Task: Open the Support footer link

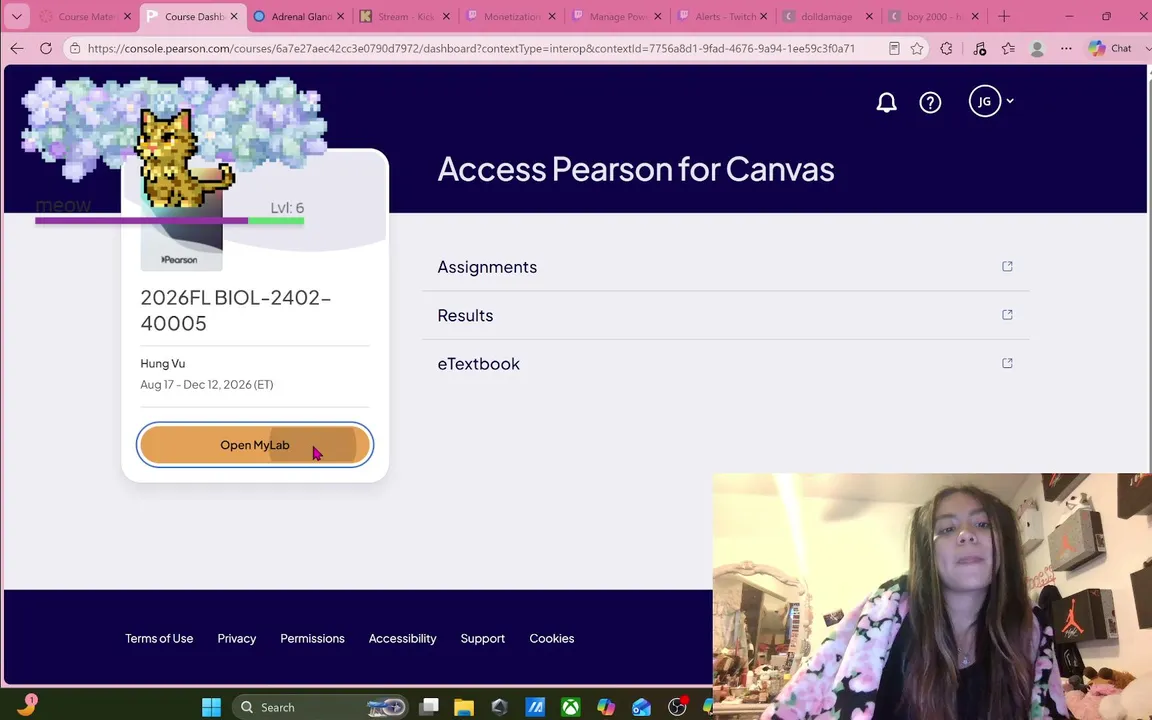Action: click(x=483, y=638)
